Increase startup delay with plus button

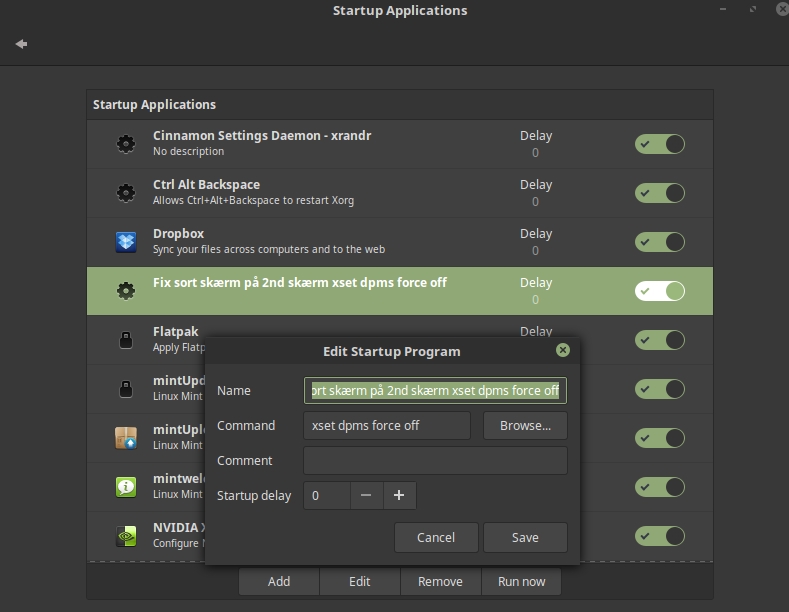[x=399, y=495]
